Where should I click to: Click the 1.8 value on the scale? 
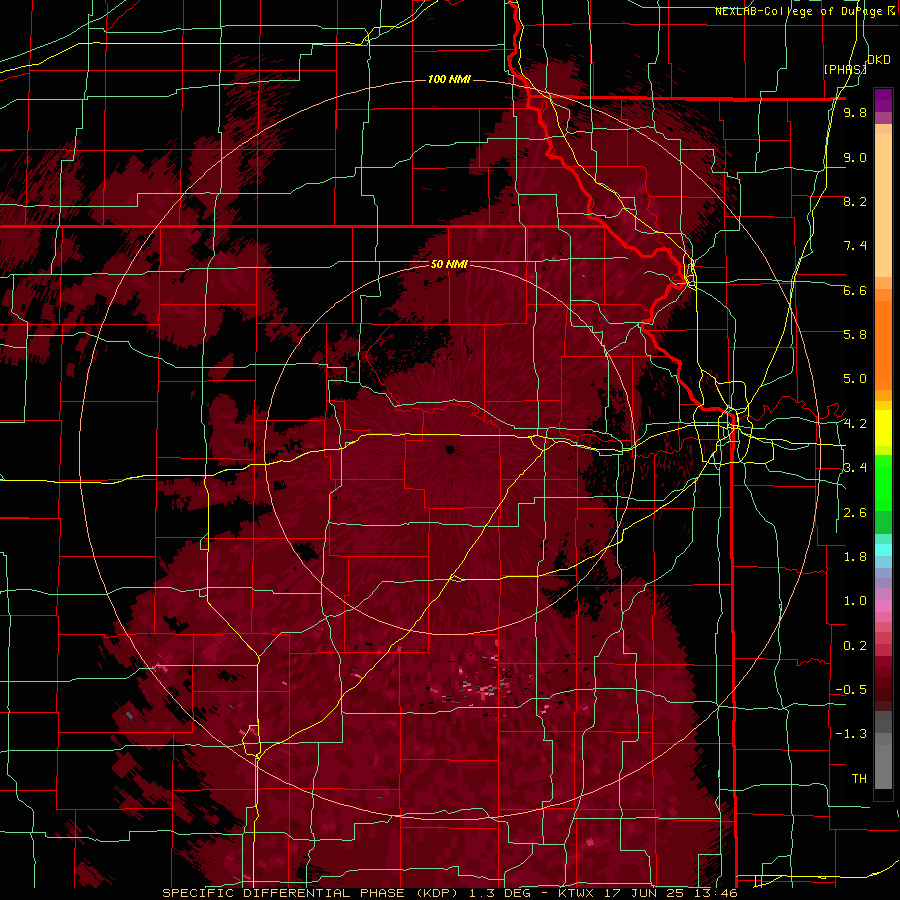tap(855, 557)
